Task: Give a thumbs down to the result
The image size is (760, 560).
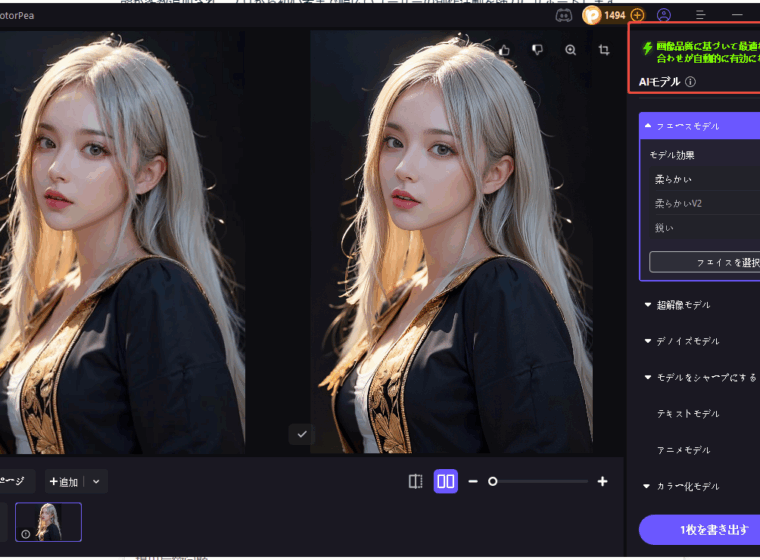Action: pos(538,50)
